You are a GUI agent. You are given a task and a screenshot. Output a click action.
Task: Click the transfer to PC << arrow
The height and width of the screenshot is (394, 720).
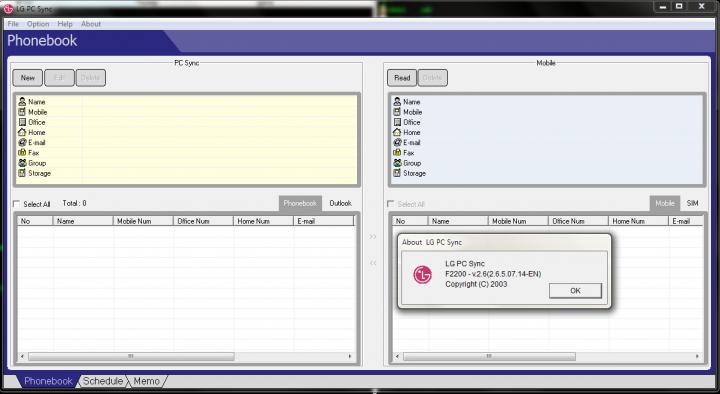(373, 263)
